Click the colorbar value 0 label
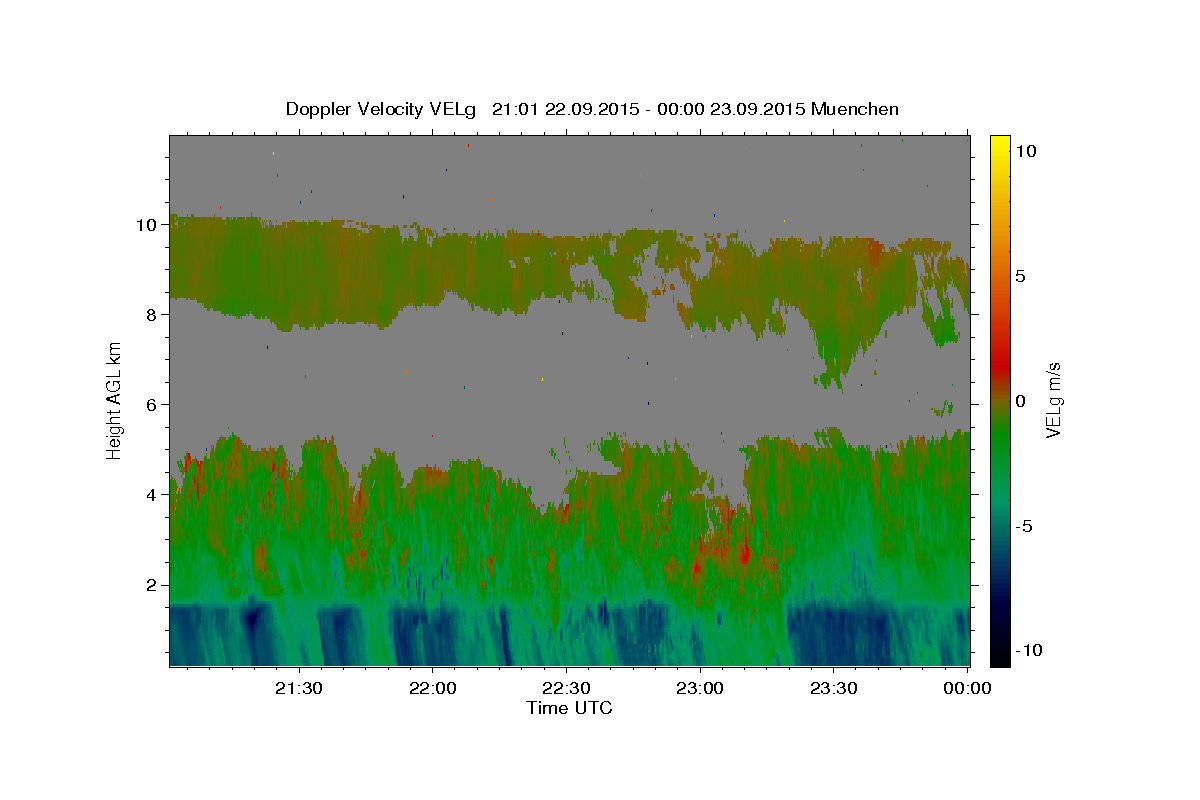 click(x=1022, y=401)
